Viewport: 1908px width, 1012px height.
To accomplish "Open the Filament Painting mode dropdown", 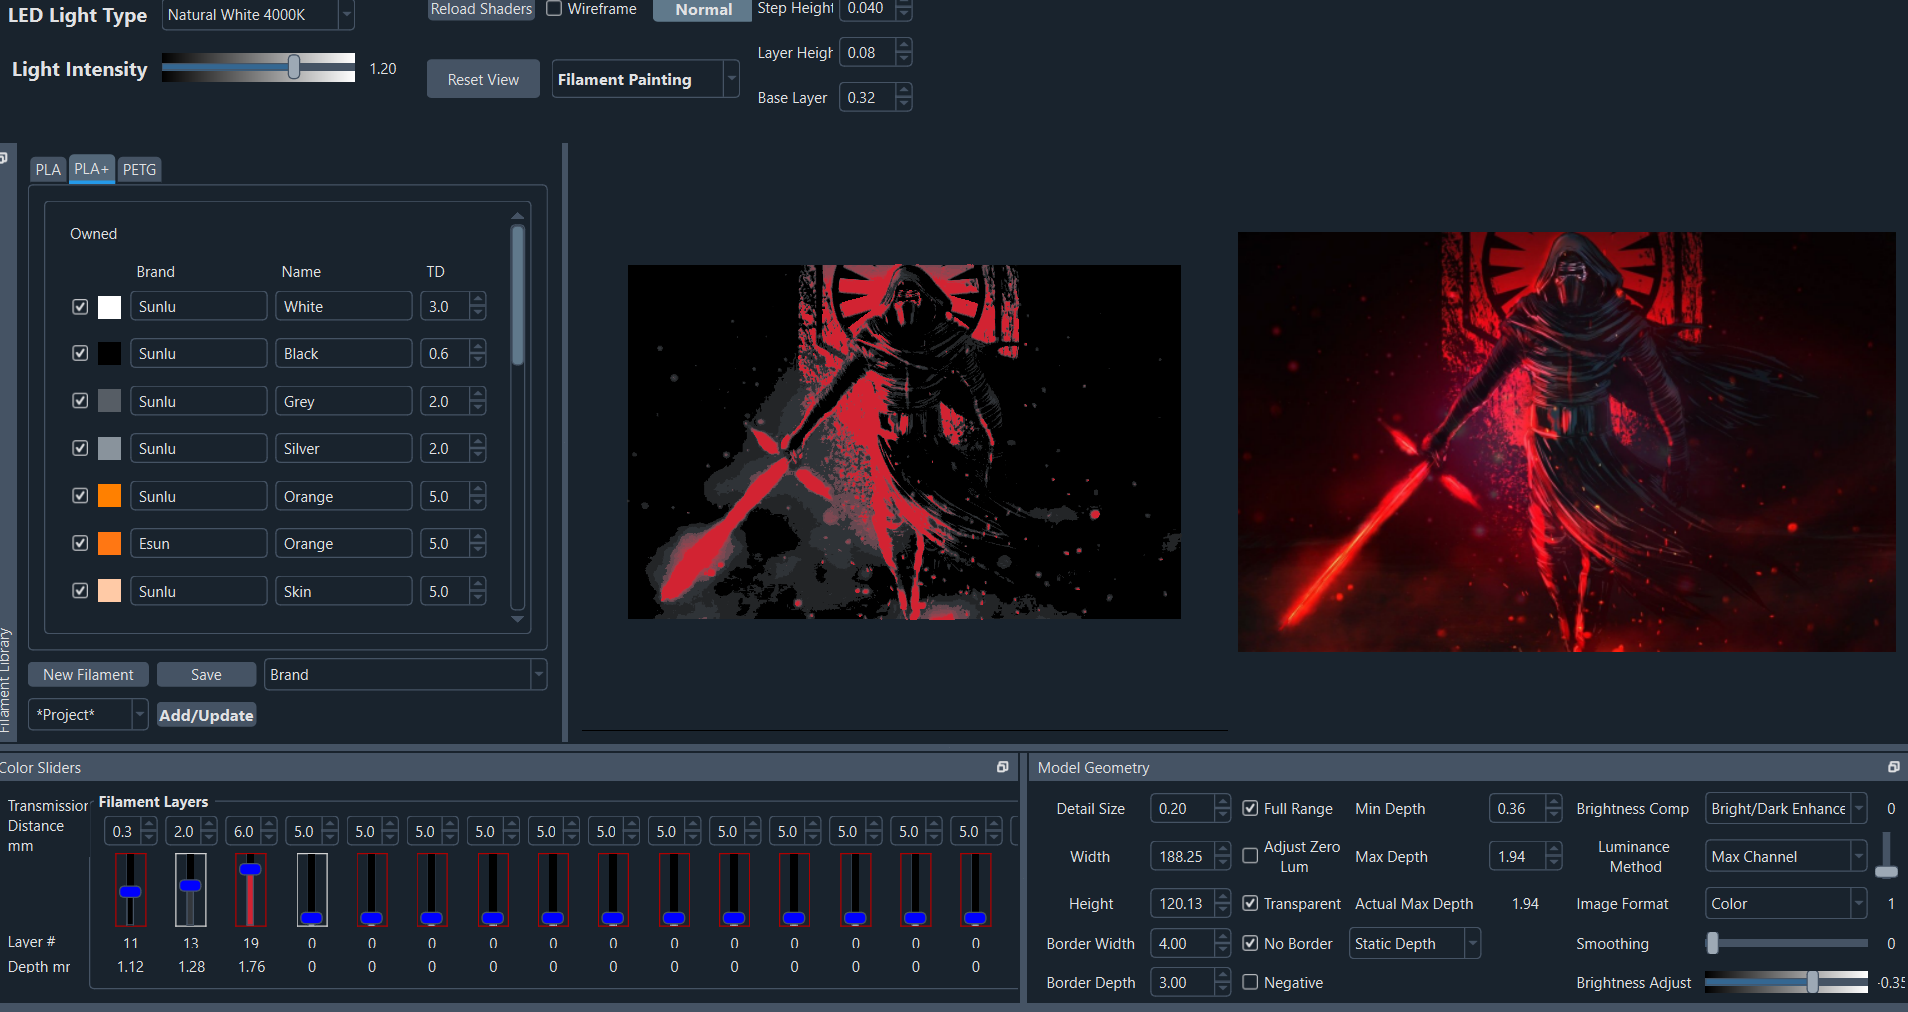I will tap(645, 79).
